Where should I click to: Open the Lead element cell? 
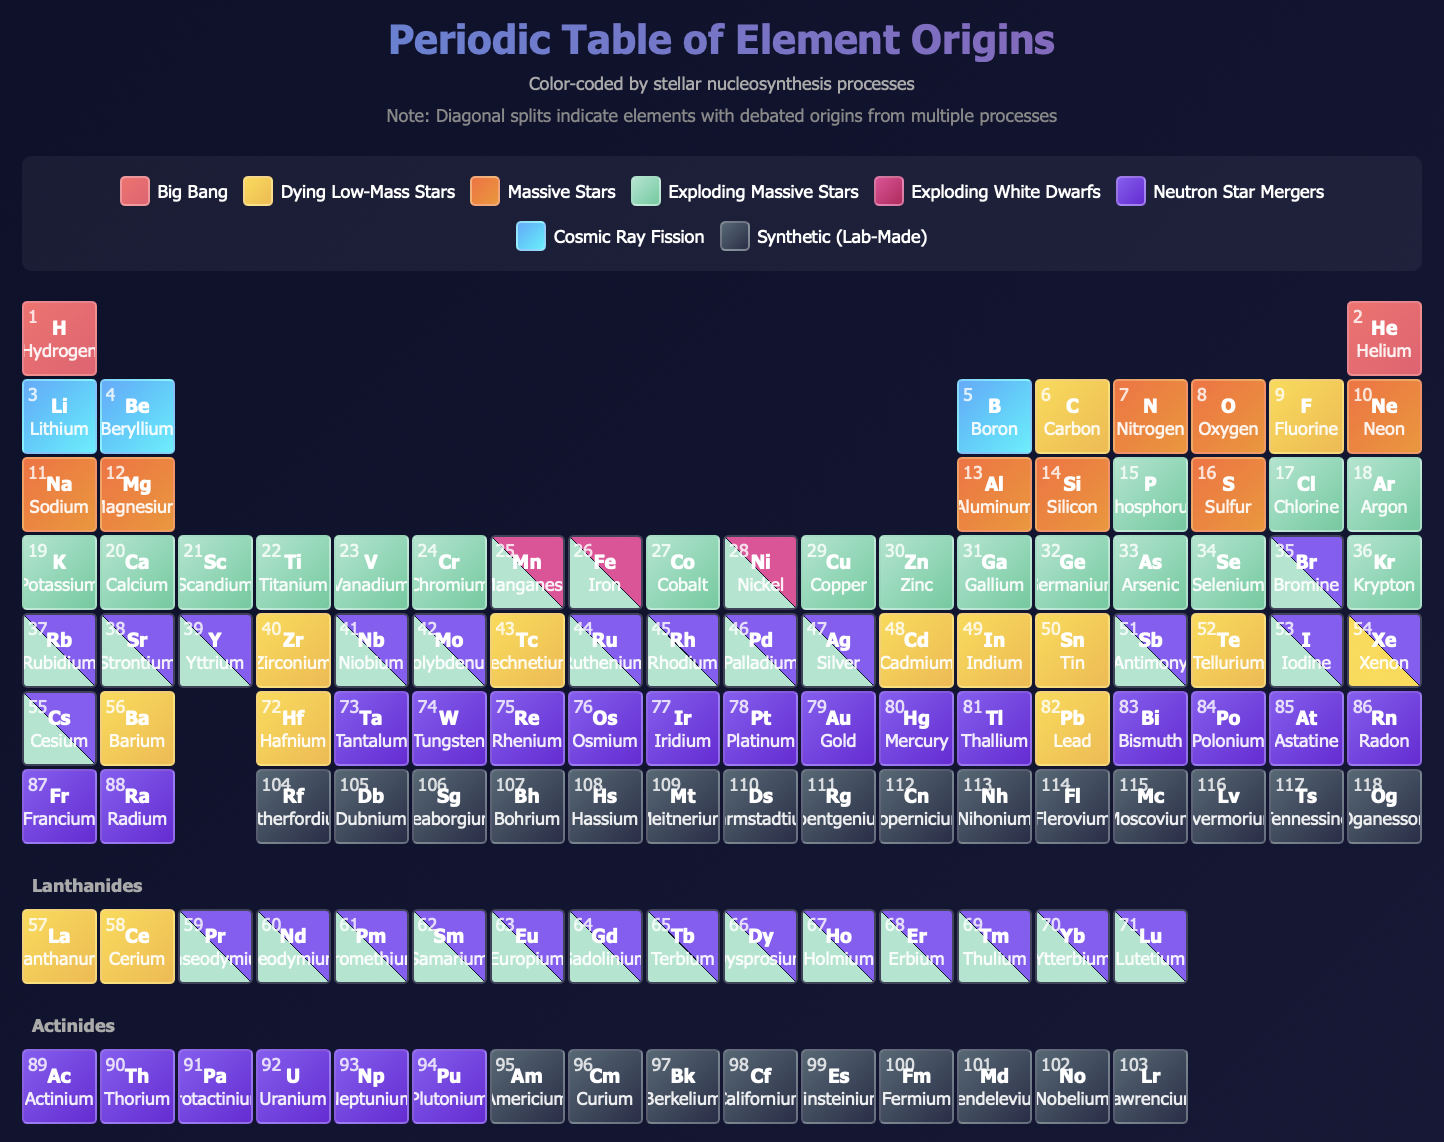[x=1073, y=729]
